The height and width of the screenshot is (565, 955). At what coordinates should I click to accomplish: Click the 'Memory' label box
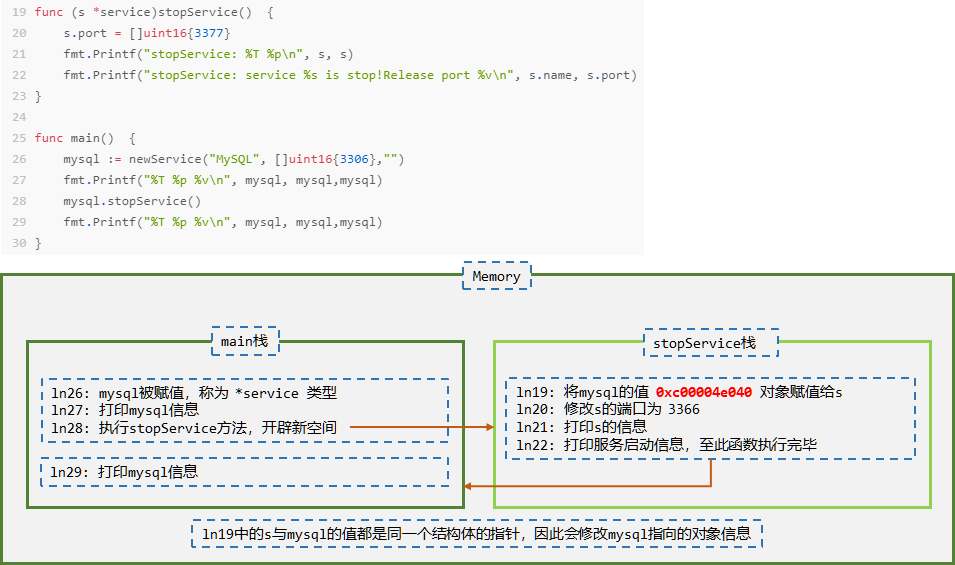[496, 276]
